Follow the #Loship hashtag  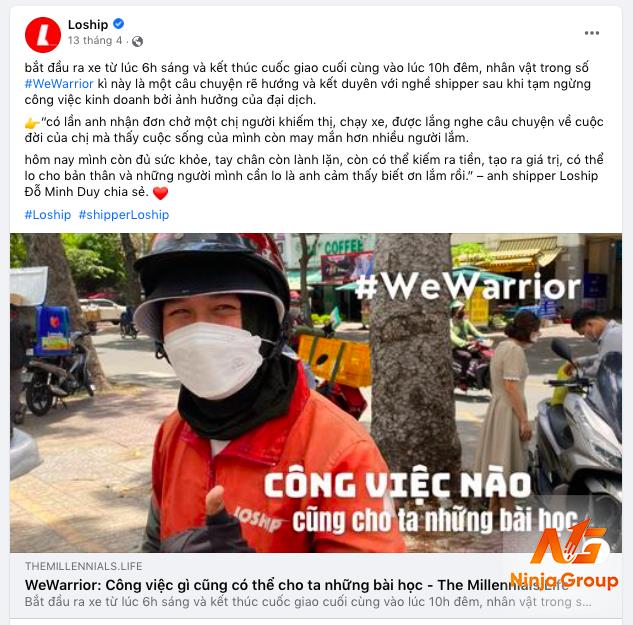(x=48, y=215)
